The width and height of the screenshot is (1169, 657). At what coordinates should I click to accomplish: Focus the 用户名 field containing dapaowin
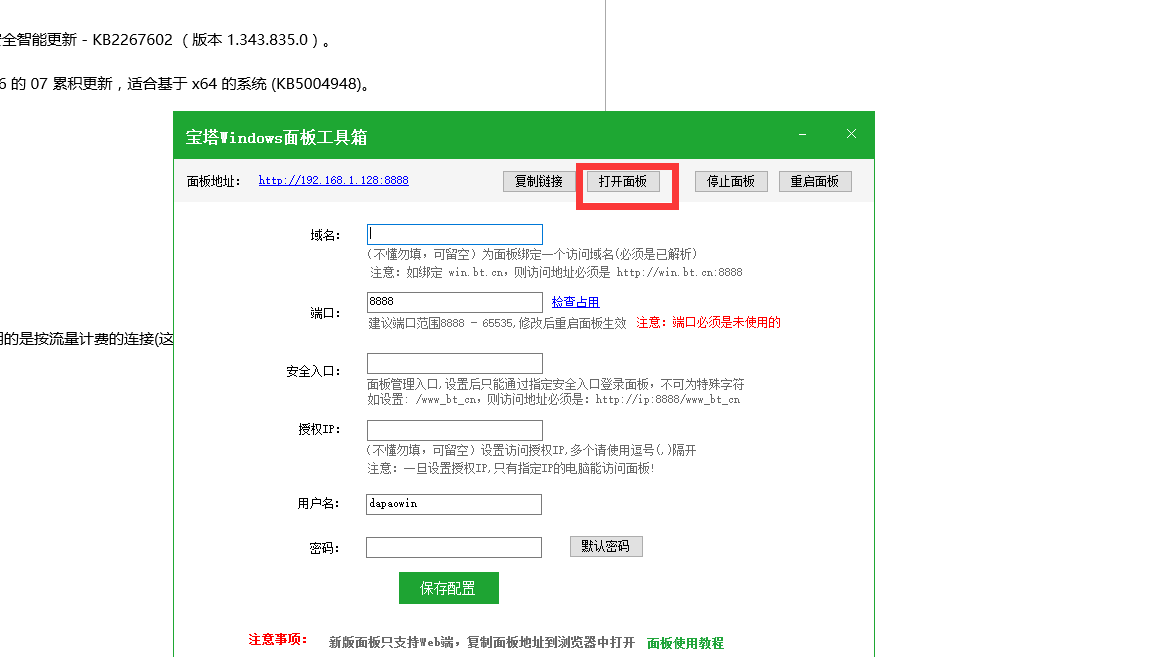(x=454, y=504)
